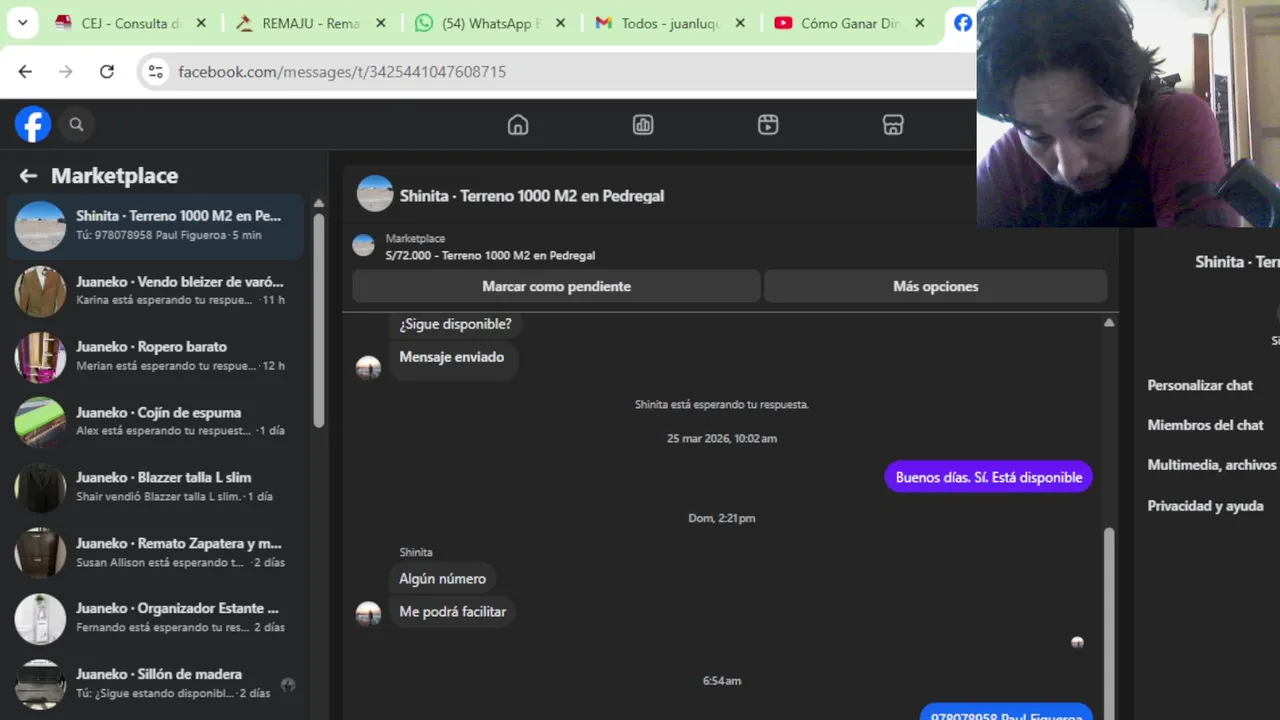Expand Privacidad y ayuda section

click(1206, 506)
